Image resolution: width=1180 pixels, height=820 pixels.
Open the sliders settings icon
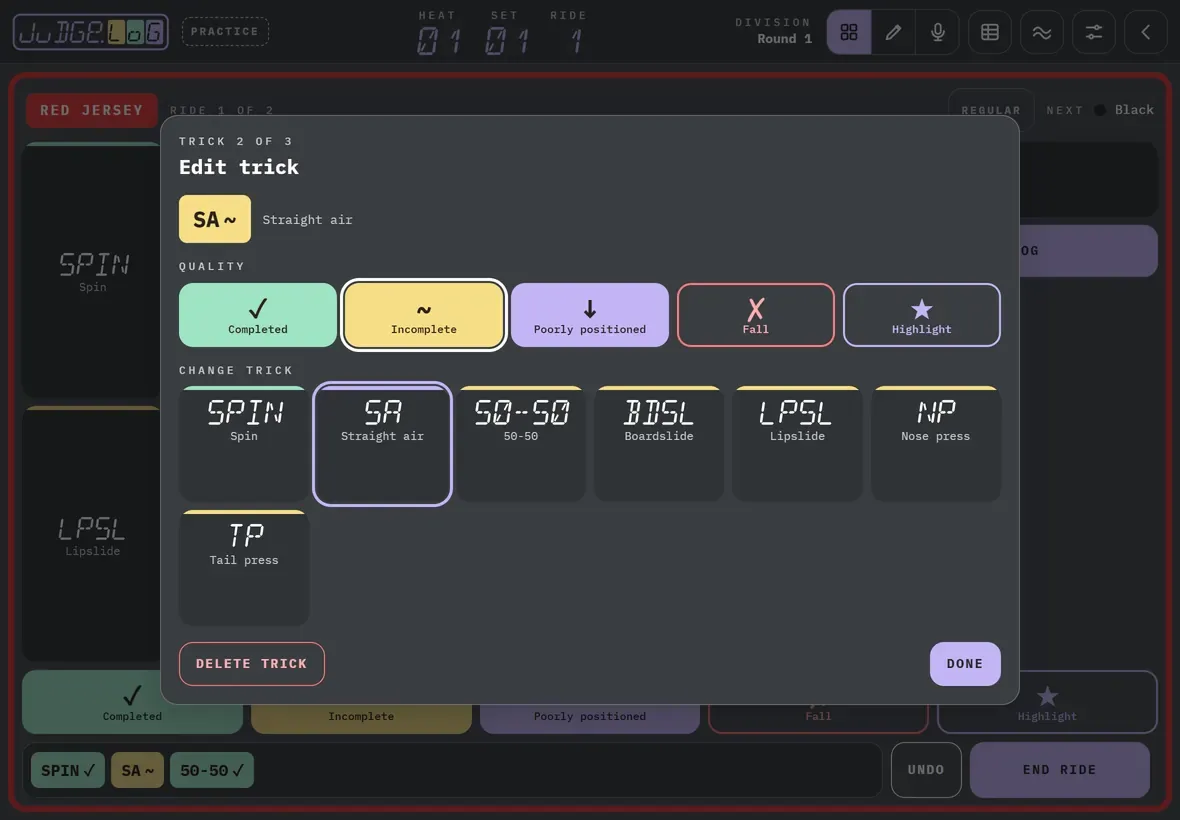point(1093,32)
